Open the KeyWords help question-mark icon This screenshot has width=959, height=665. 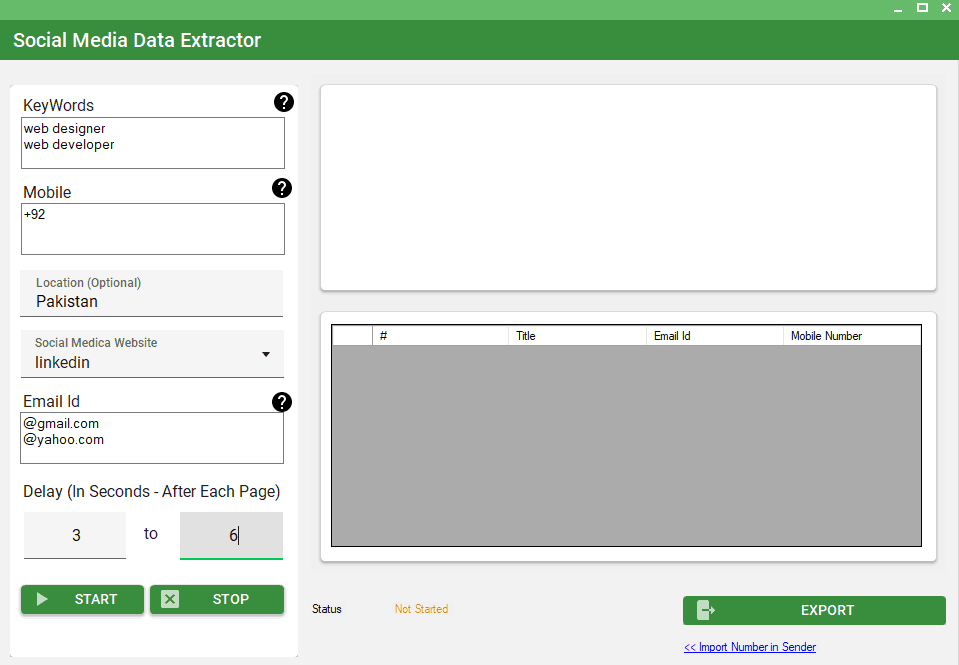284,102
